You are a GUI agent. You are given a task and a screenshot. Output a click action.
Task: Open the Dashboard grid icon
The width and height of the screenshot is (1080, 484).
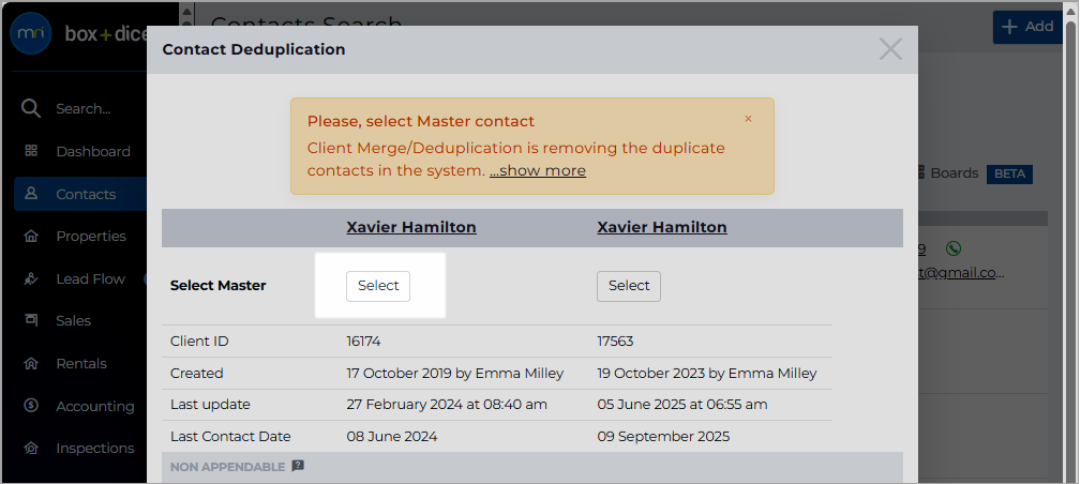31,151
